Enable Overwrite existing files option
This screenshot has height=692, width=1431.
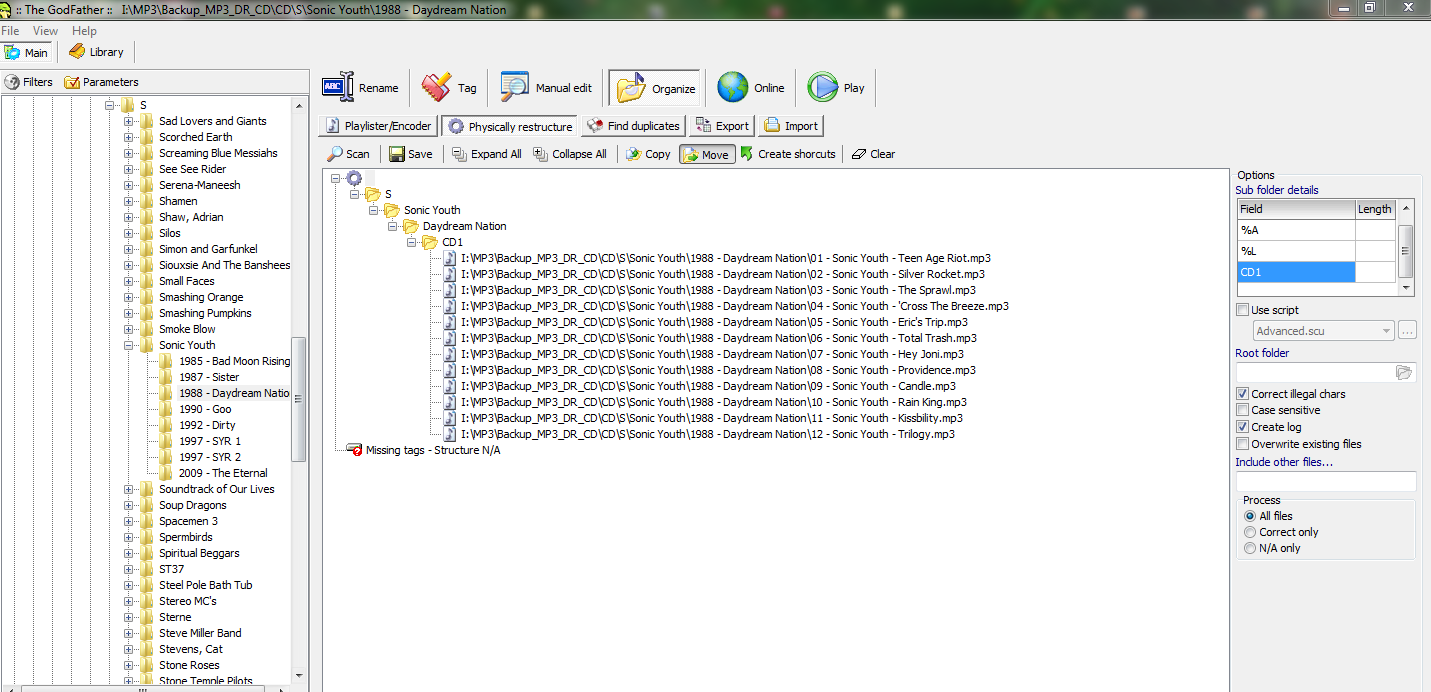[1243, 444]
